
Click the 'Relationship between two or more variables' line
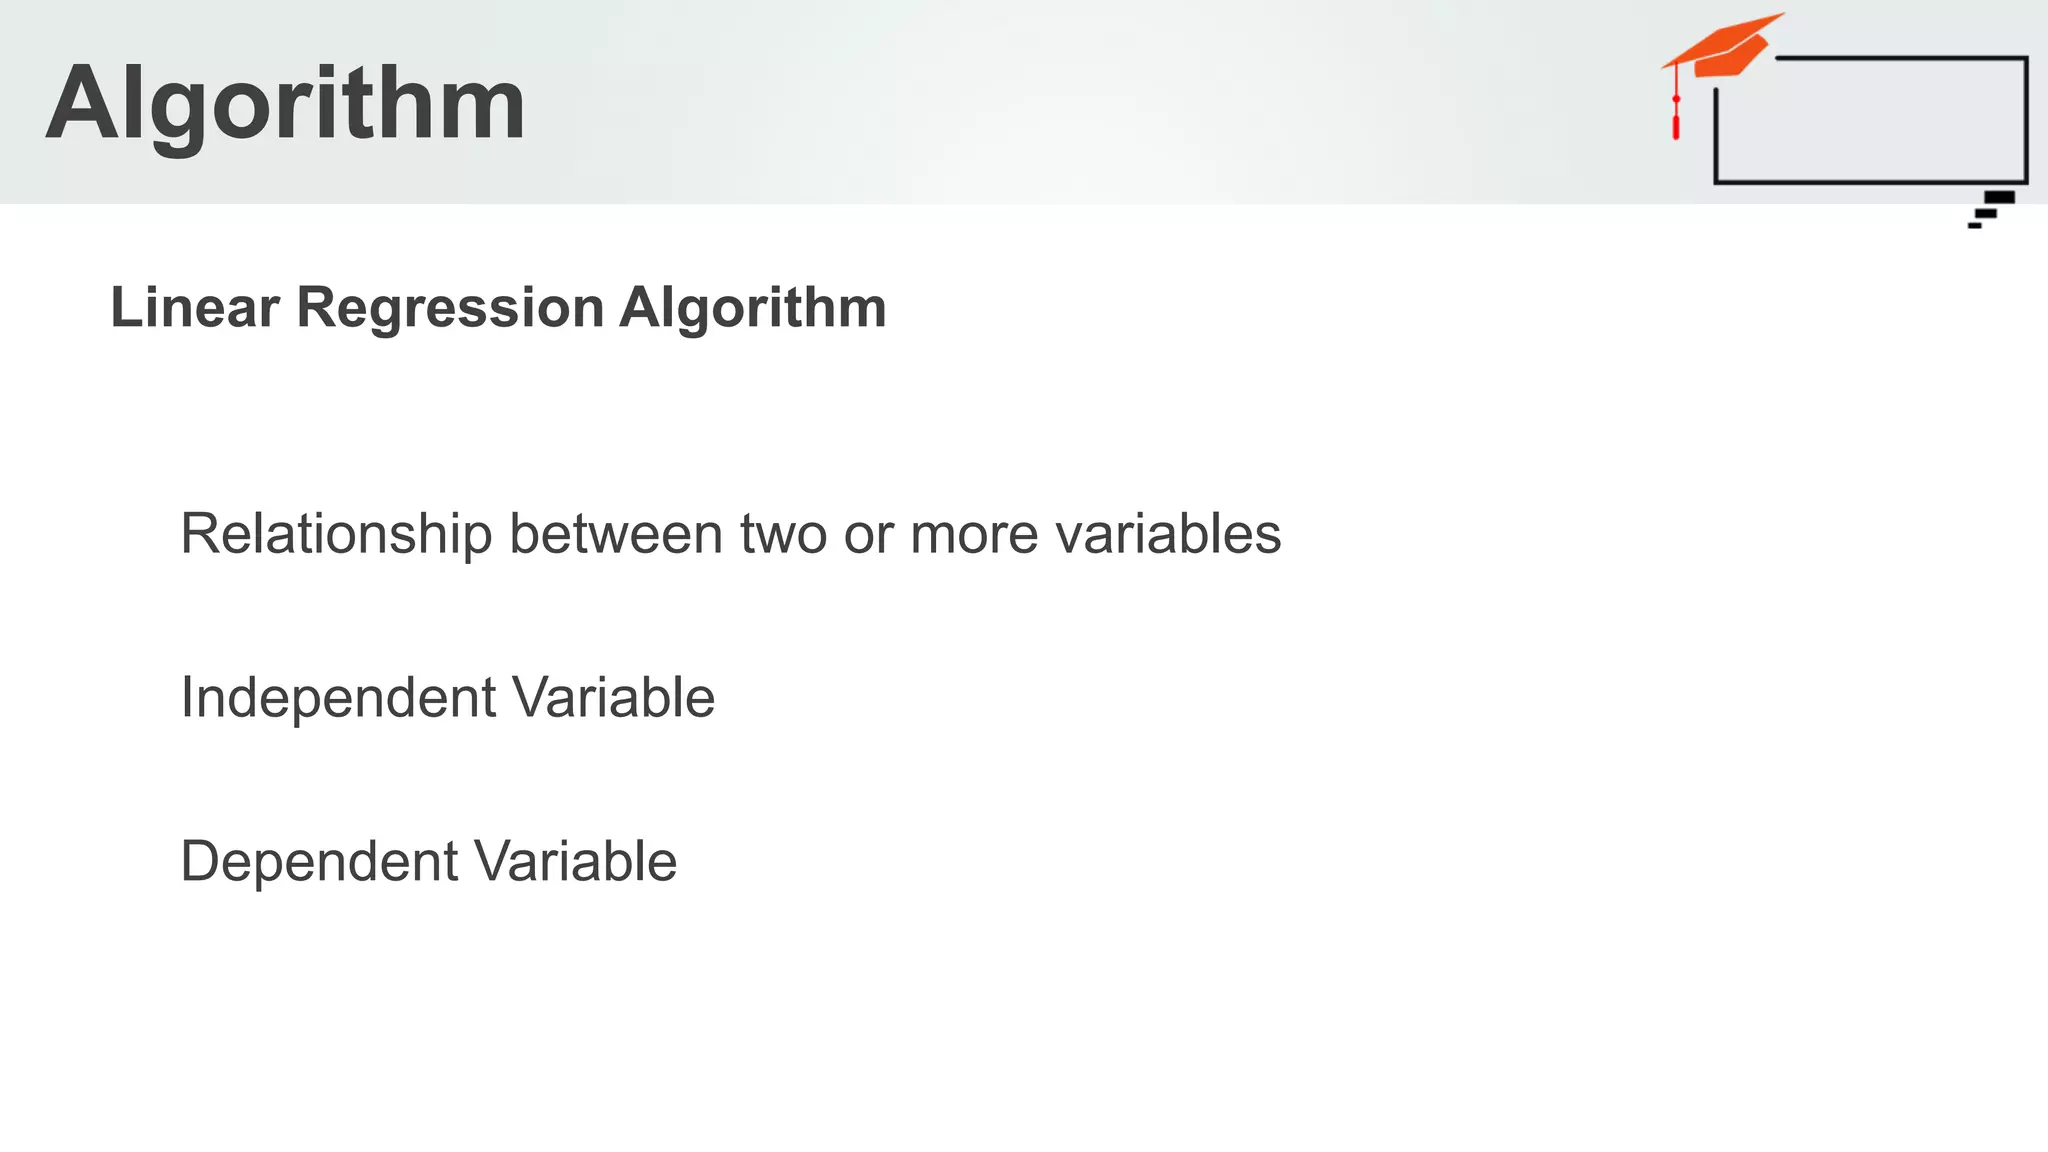(x=730, y=533)
